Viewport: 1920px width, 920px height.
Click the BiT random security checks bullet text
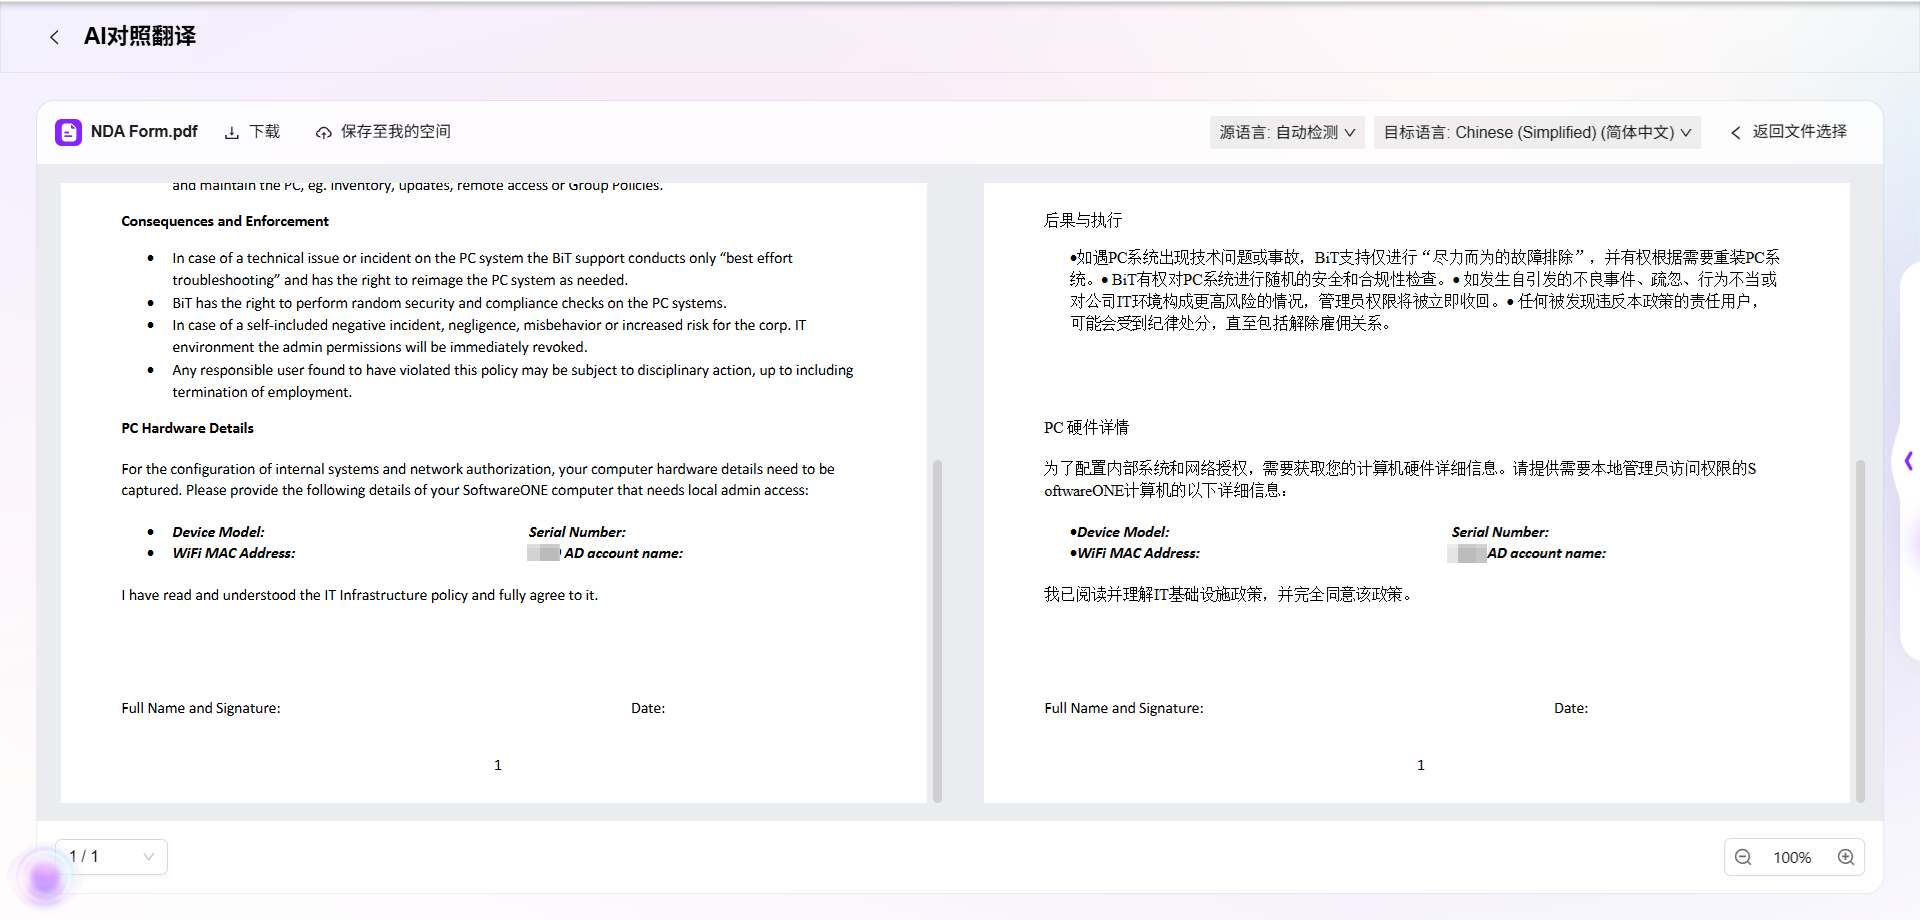pyautogui.click(x=449, y=303)
